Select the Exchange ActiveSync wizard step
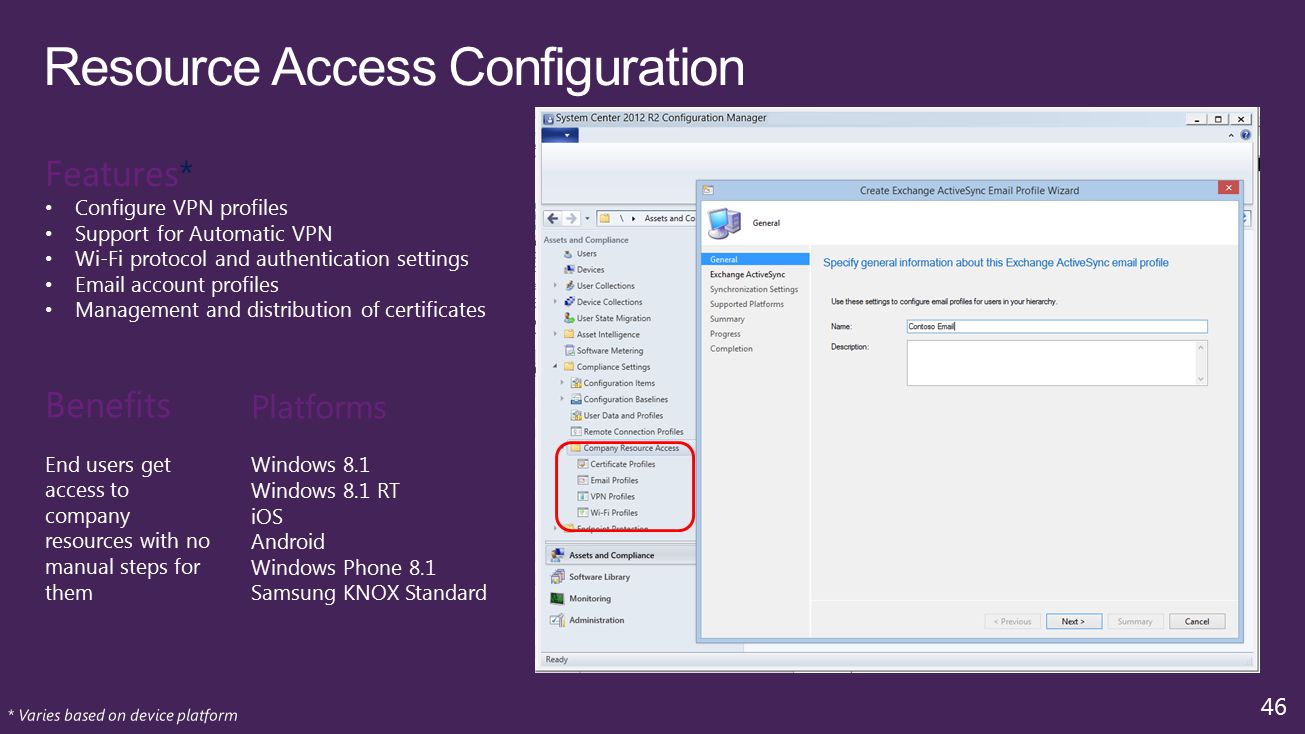This screenshot has height=734, width=1305. coord(748,274)
